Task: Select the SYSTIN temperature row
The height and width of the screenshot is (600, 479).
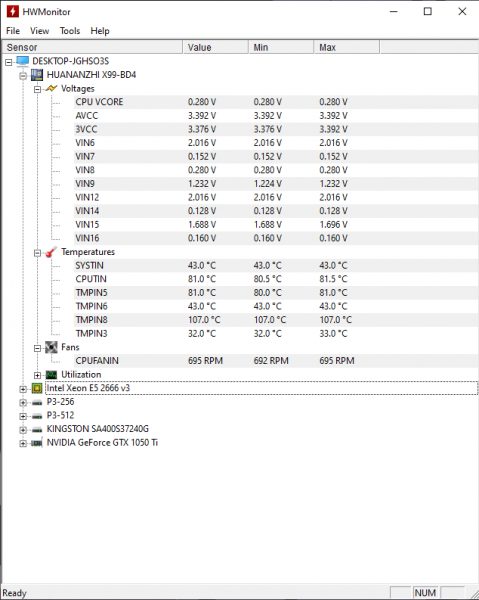Action: [275, 265]
